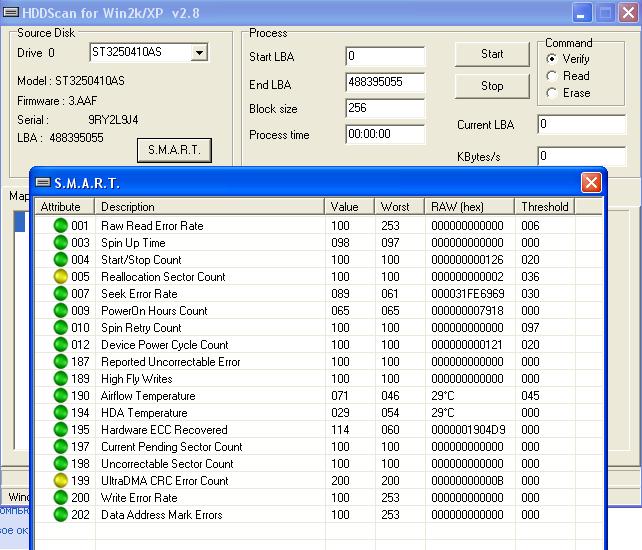Open the S.M.A.R.T. report button

(174, 150)
